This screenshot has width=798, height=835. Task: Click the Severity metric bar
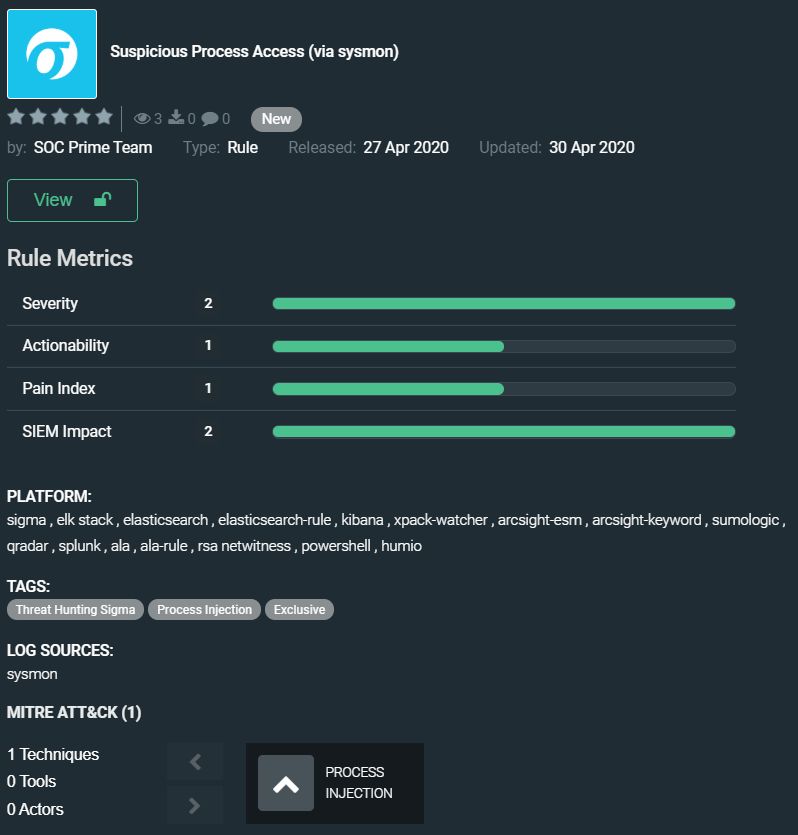[504, 304]
